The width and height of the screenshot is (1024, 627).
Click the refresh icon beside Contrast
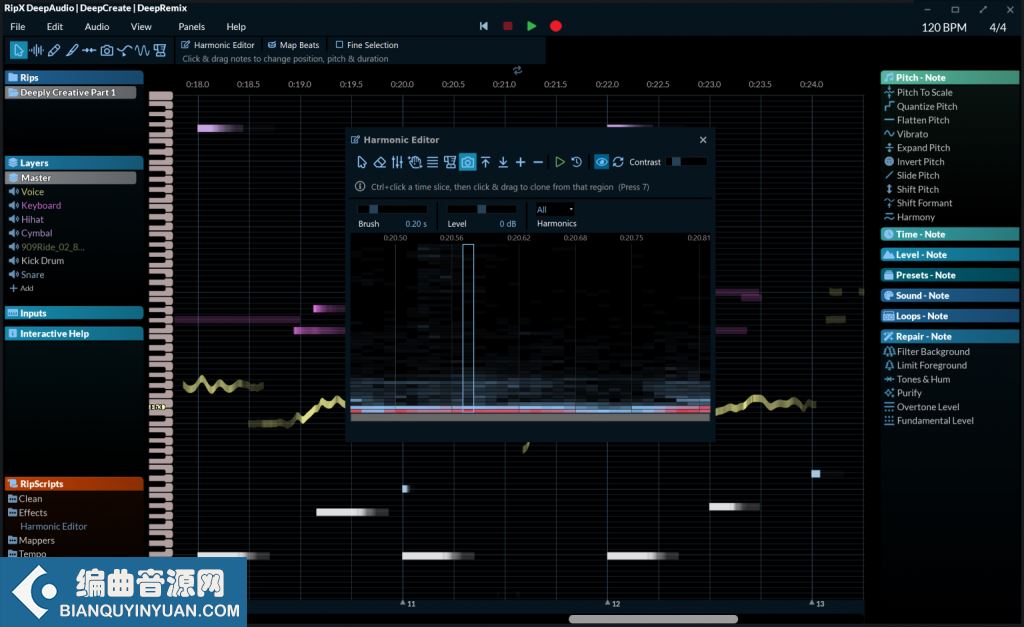(x=618, y=162)
